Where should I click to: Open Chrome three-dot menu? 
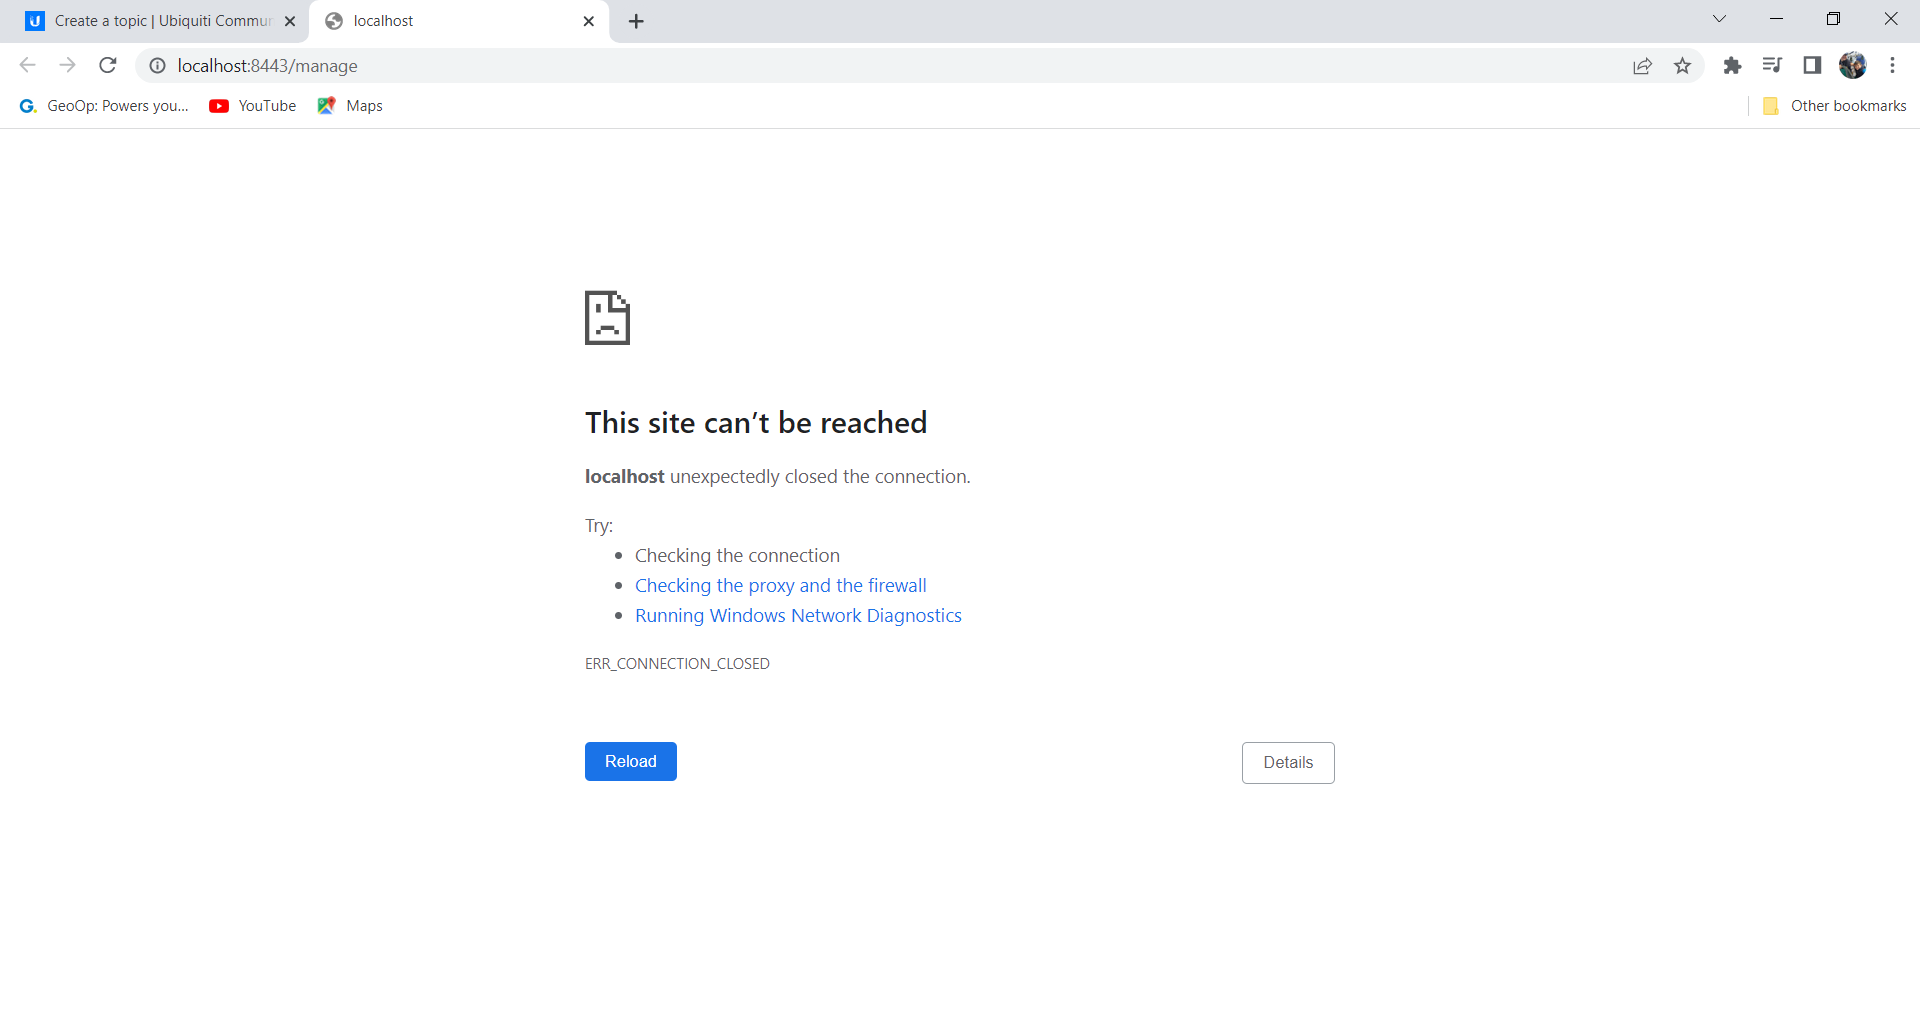[x=1892, y=66]
